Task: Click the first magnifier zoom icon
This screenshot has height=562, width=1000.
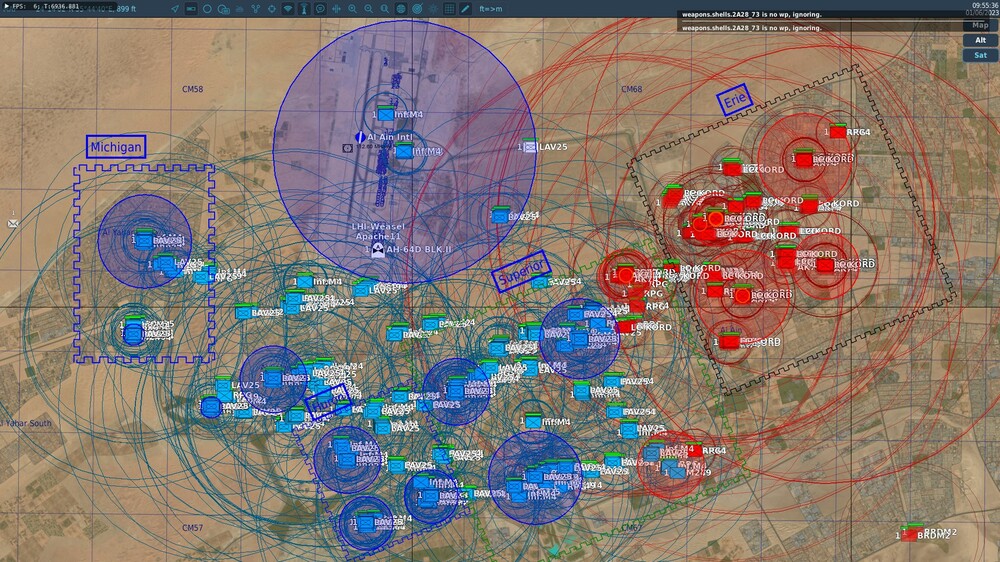Action: point(353,9)
